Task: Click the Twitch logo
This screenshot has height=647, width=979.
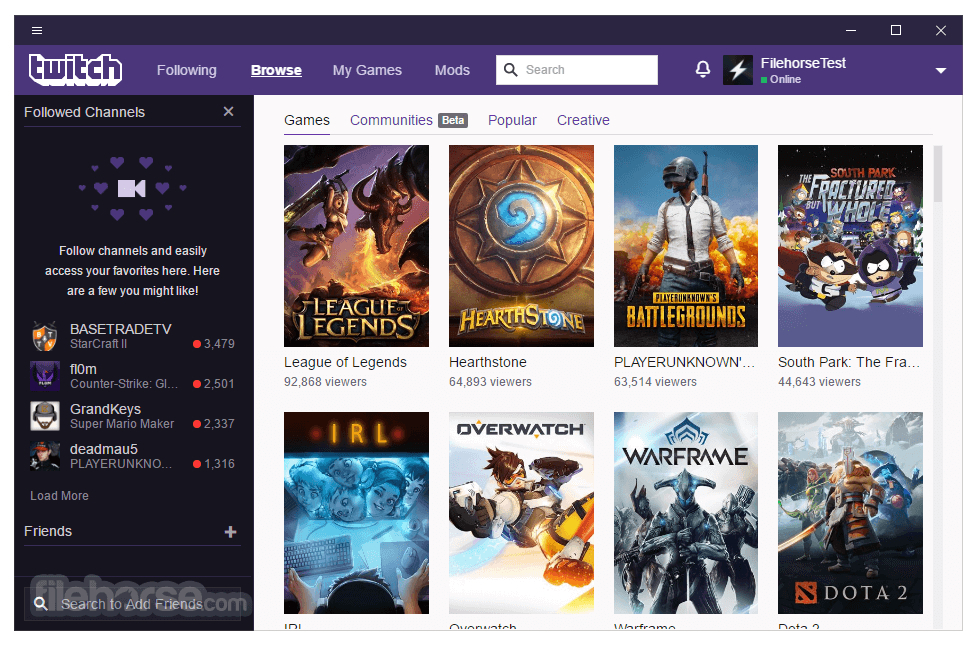Action: [x=75, y=69]
